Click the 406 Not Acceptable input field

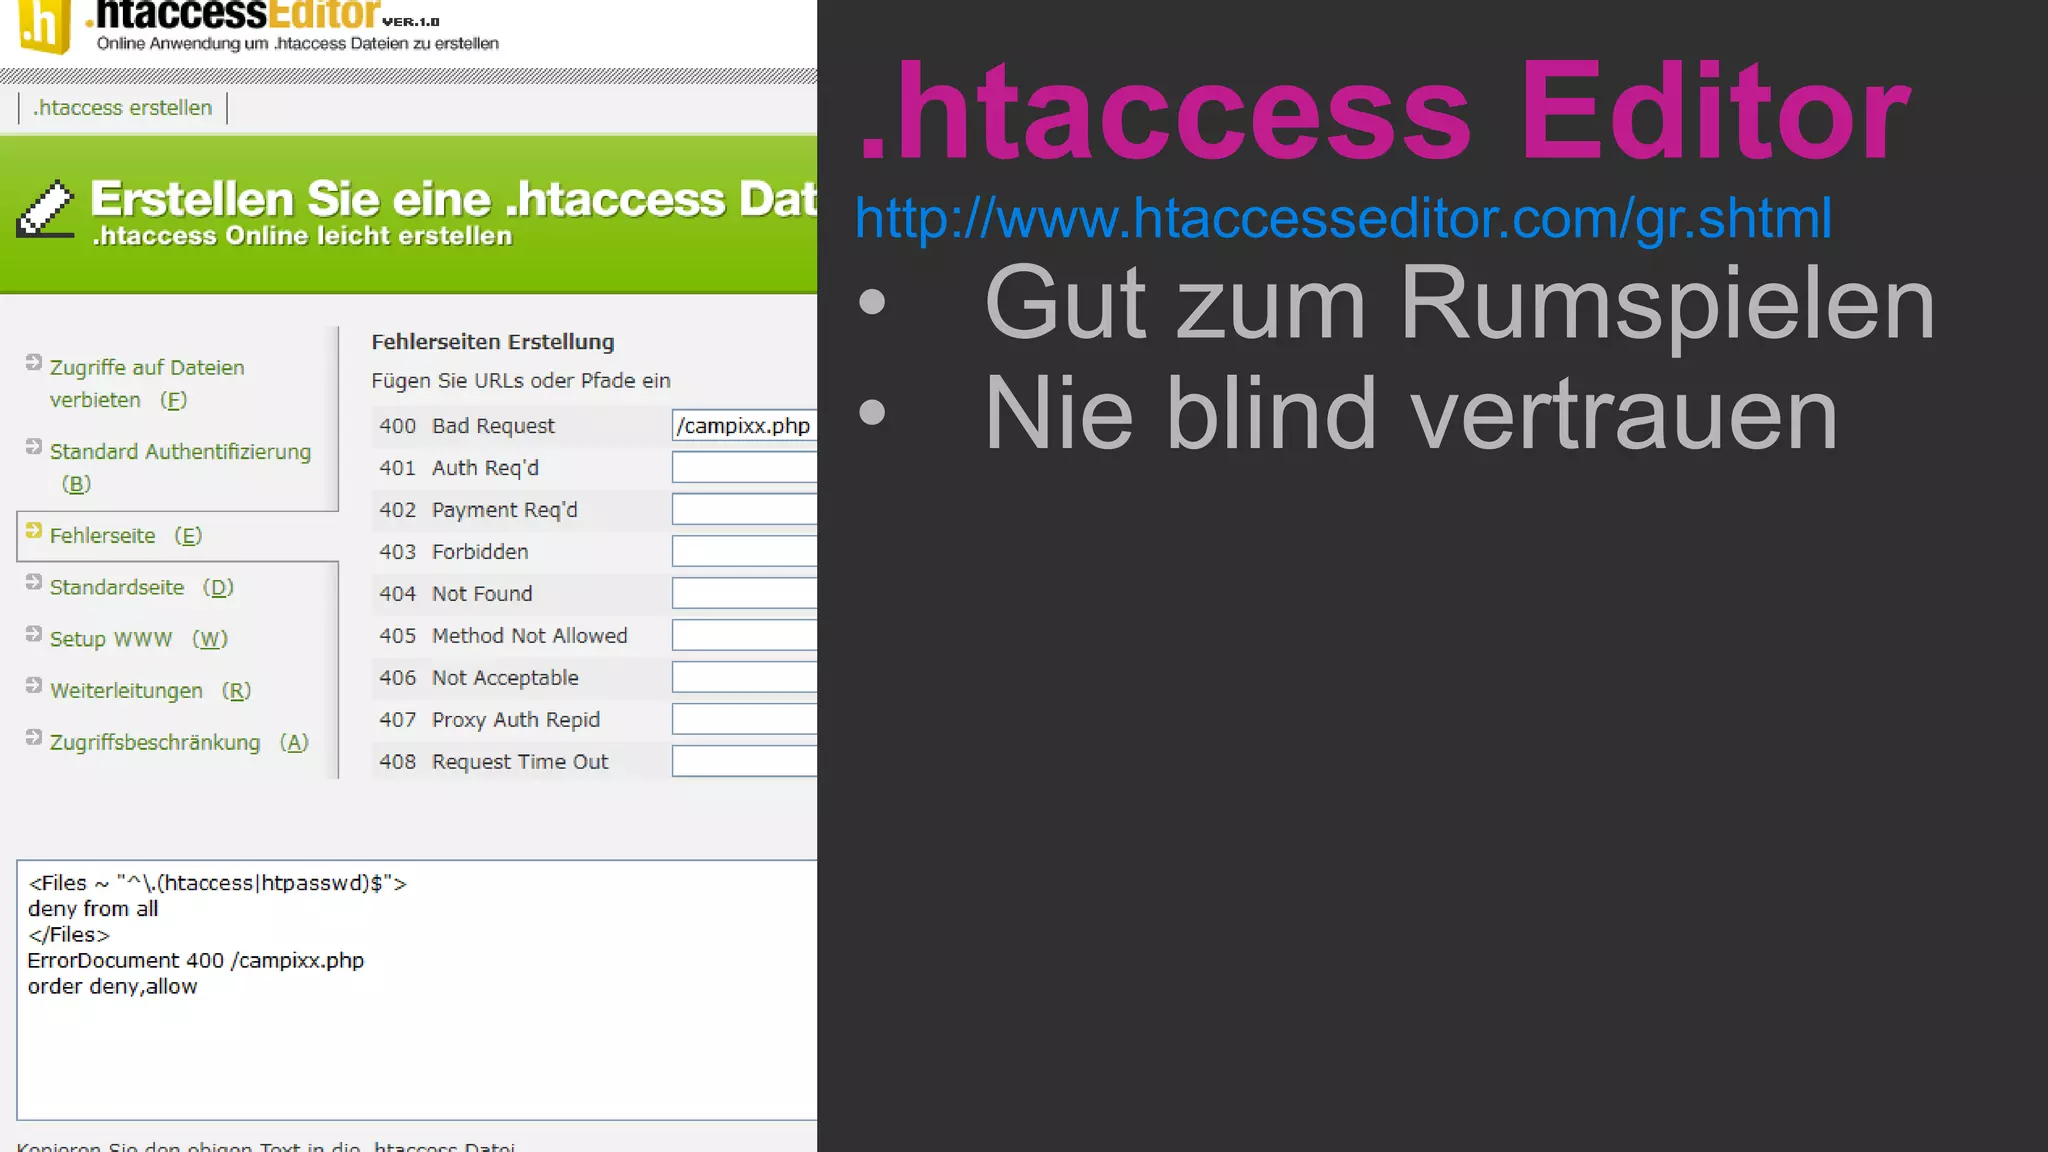[x=744, y=677]
